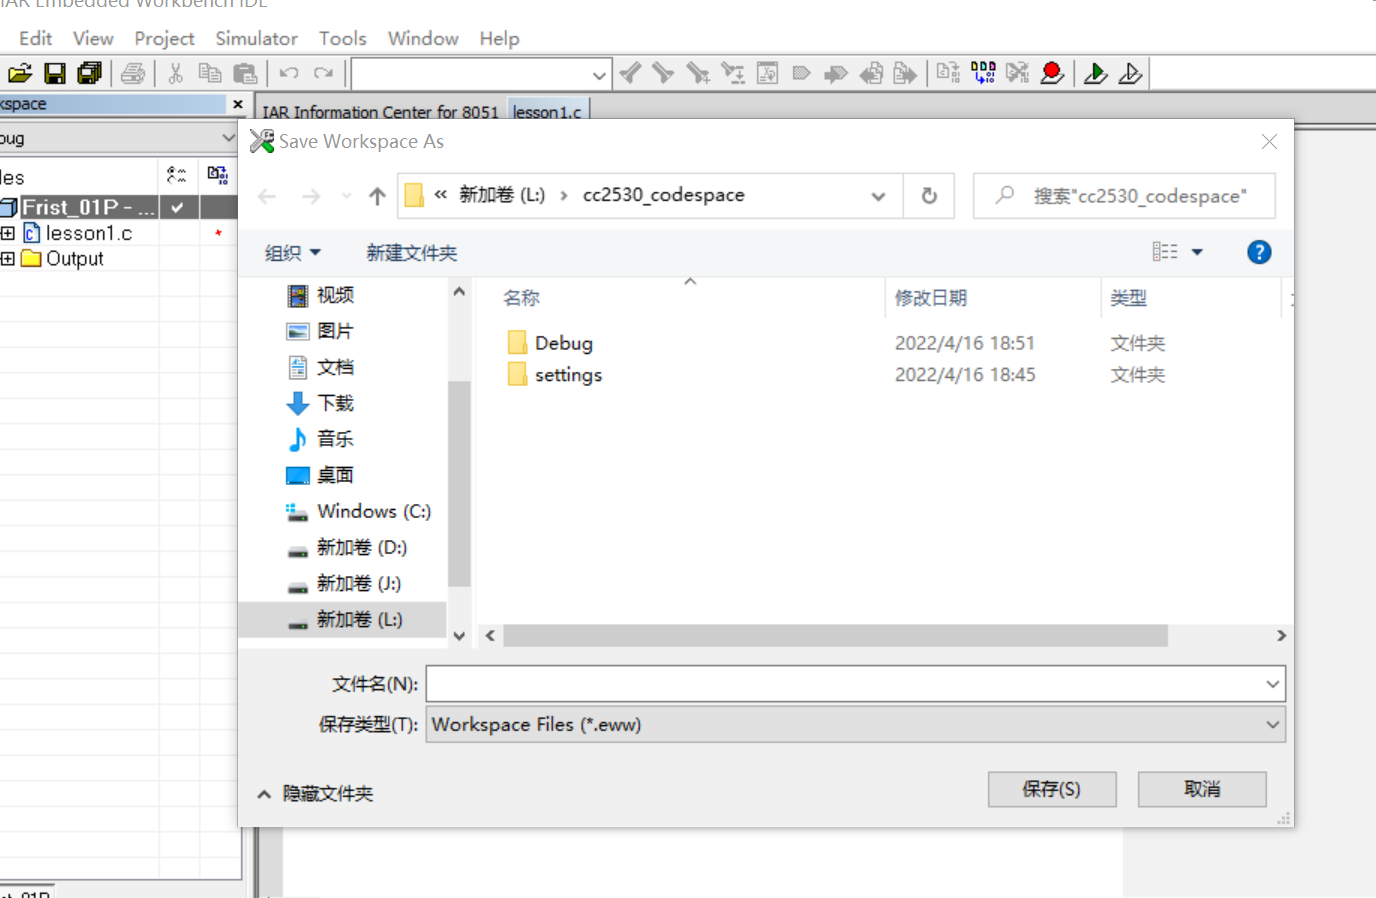
Task: Select 桌面 in the navigation pane
Action: click(335, 475)
